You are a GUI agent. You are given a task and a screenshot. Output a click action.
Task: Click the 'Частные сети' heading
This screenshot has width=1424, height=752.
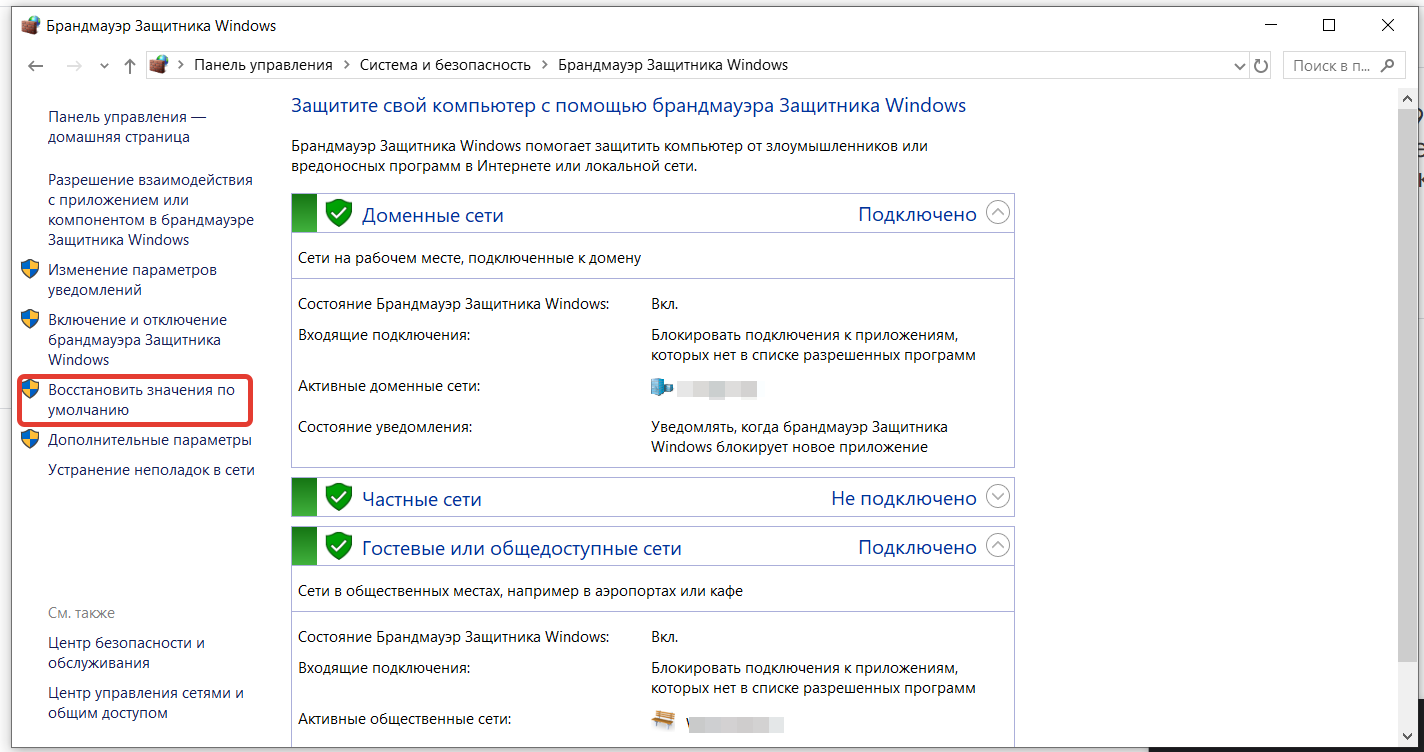point(421,499)
